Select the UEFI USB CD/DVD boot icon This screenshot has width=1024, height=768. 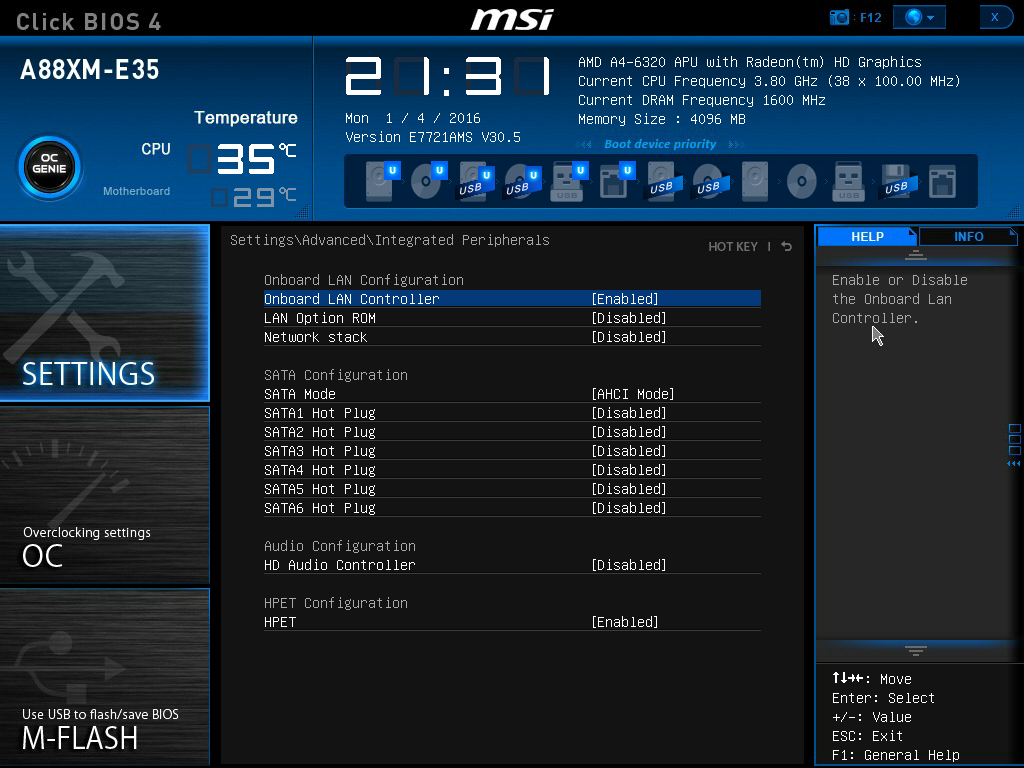click(523, 181)
